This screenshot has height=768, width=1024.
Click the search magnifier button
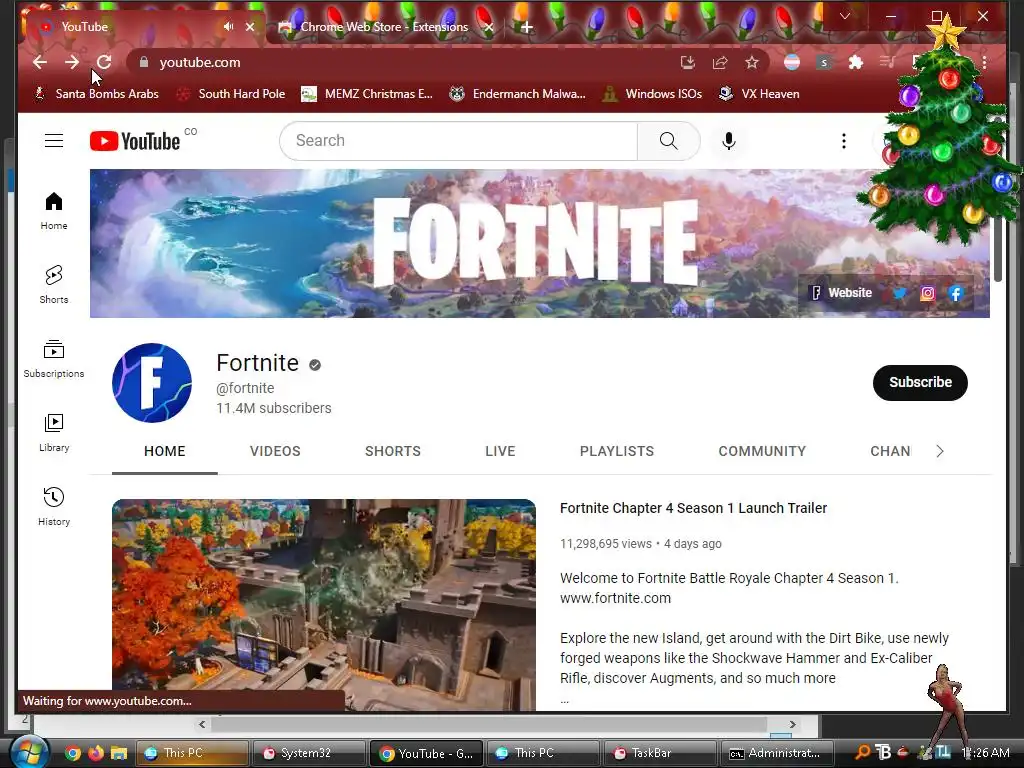click(x=669, y=140)
